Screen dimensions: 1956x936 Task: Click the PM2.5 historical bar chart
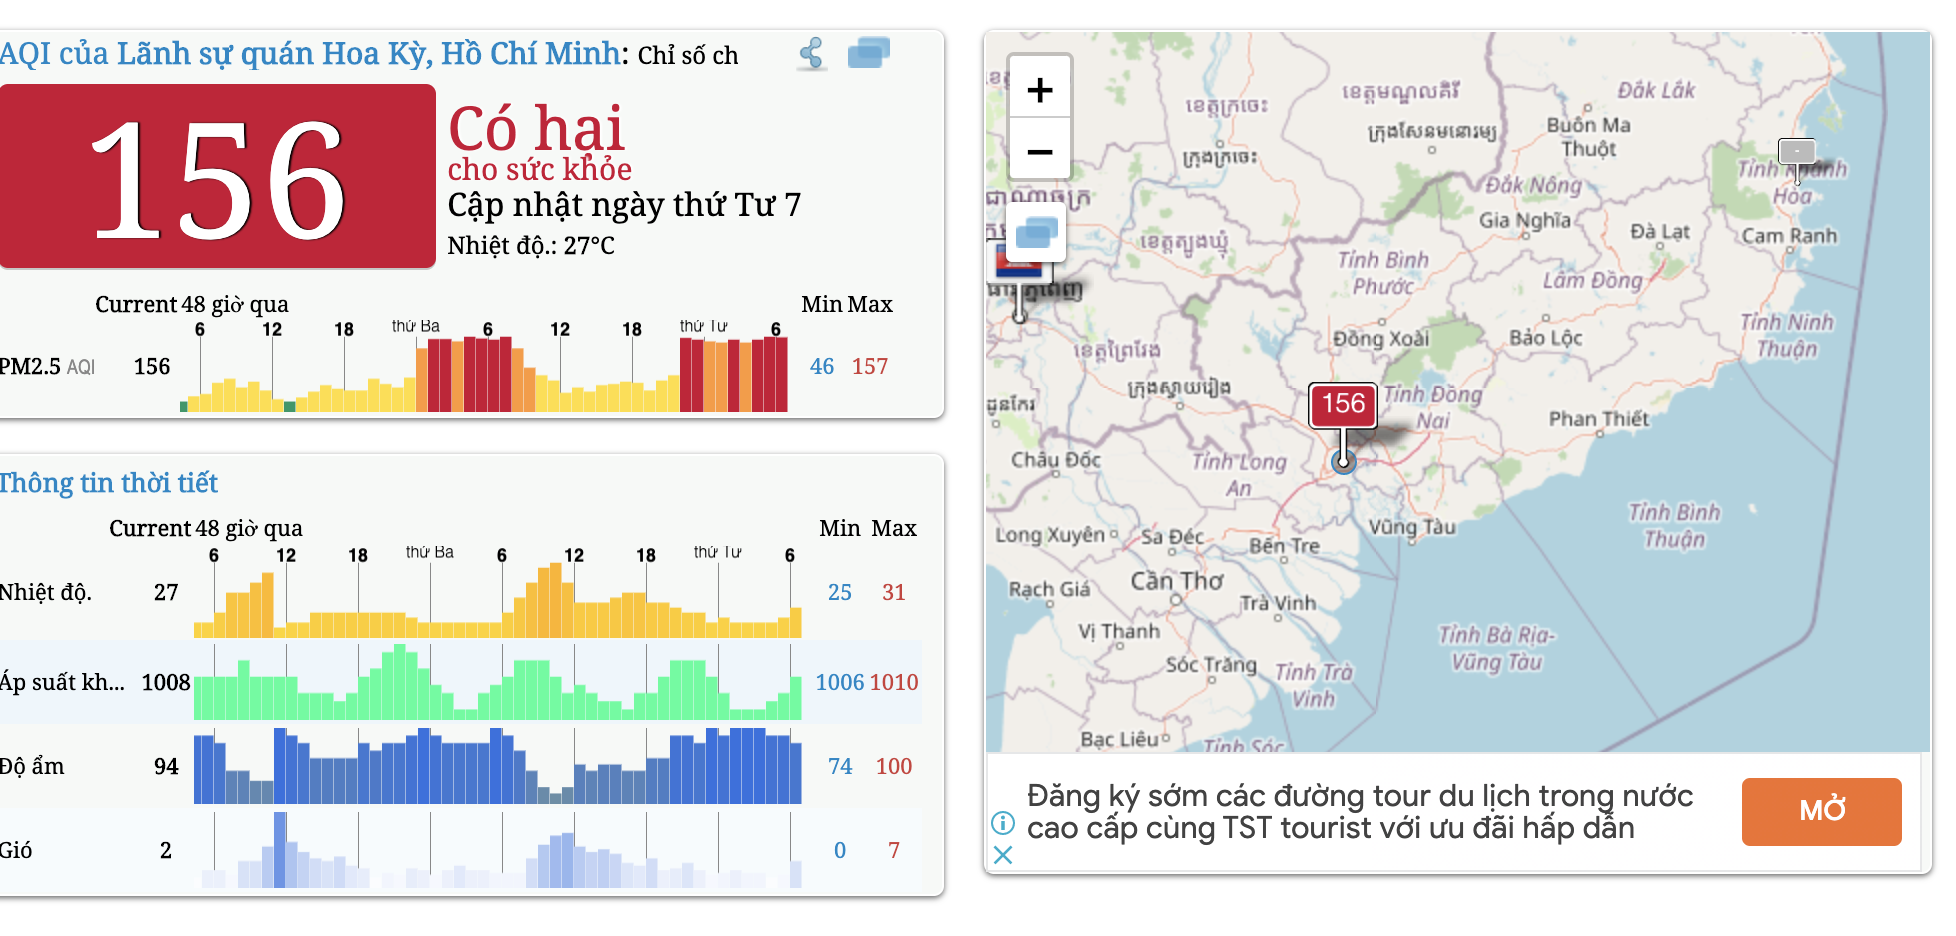coord(484,374)
